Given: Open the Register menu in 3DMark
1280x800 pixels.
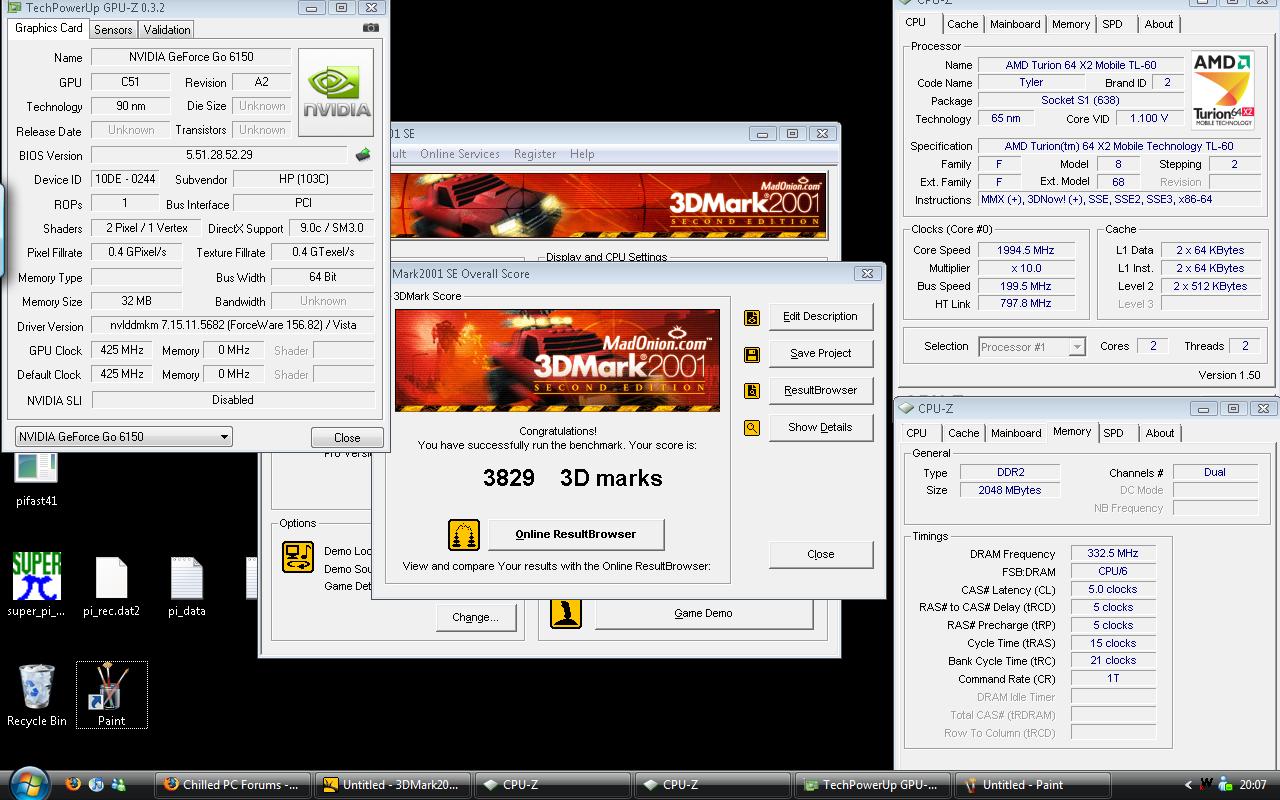Looking at the screenshot, I should [535, 154].
